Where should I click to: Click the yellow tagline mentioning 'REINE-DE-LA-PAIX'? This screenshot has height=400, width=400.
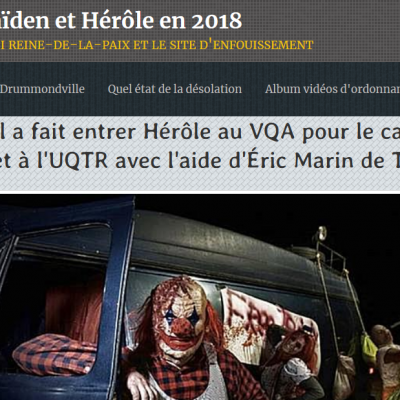pyautogui.click(x=157, y=45)
